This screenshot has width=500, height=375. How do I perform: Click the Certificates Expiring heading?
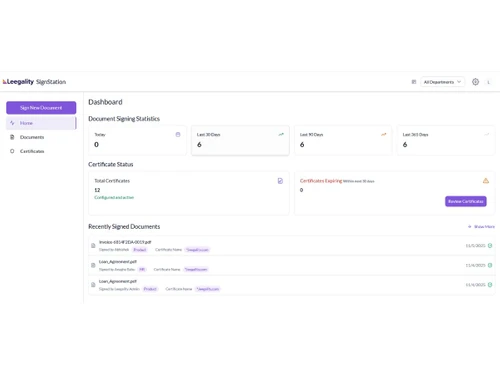coord(321,181)
